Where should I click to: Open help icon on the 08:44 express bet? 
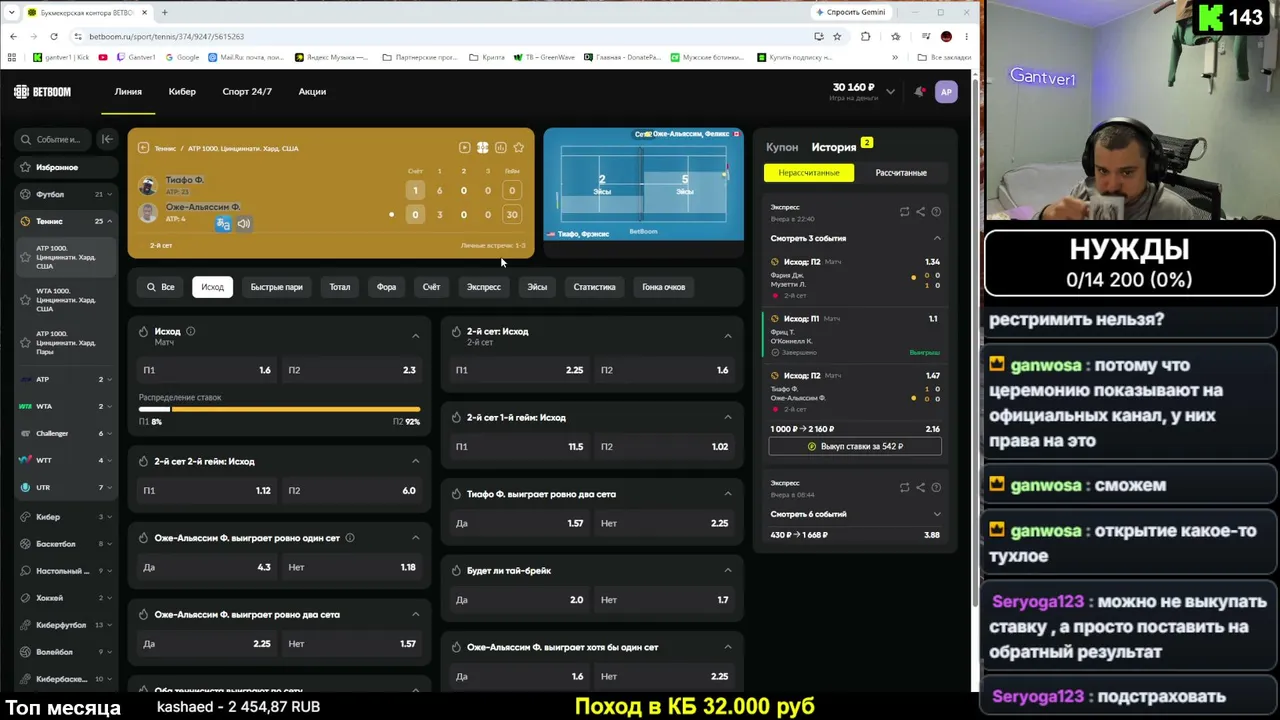pos(936,488)
